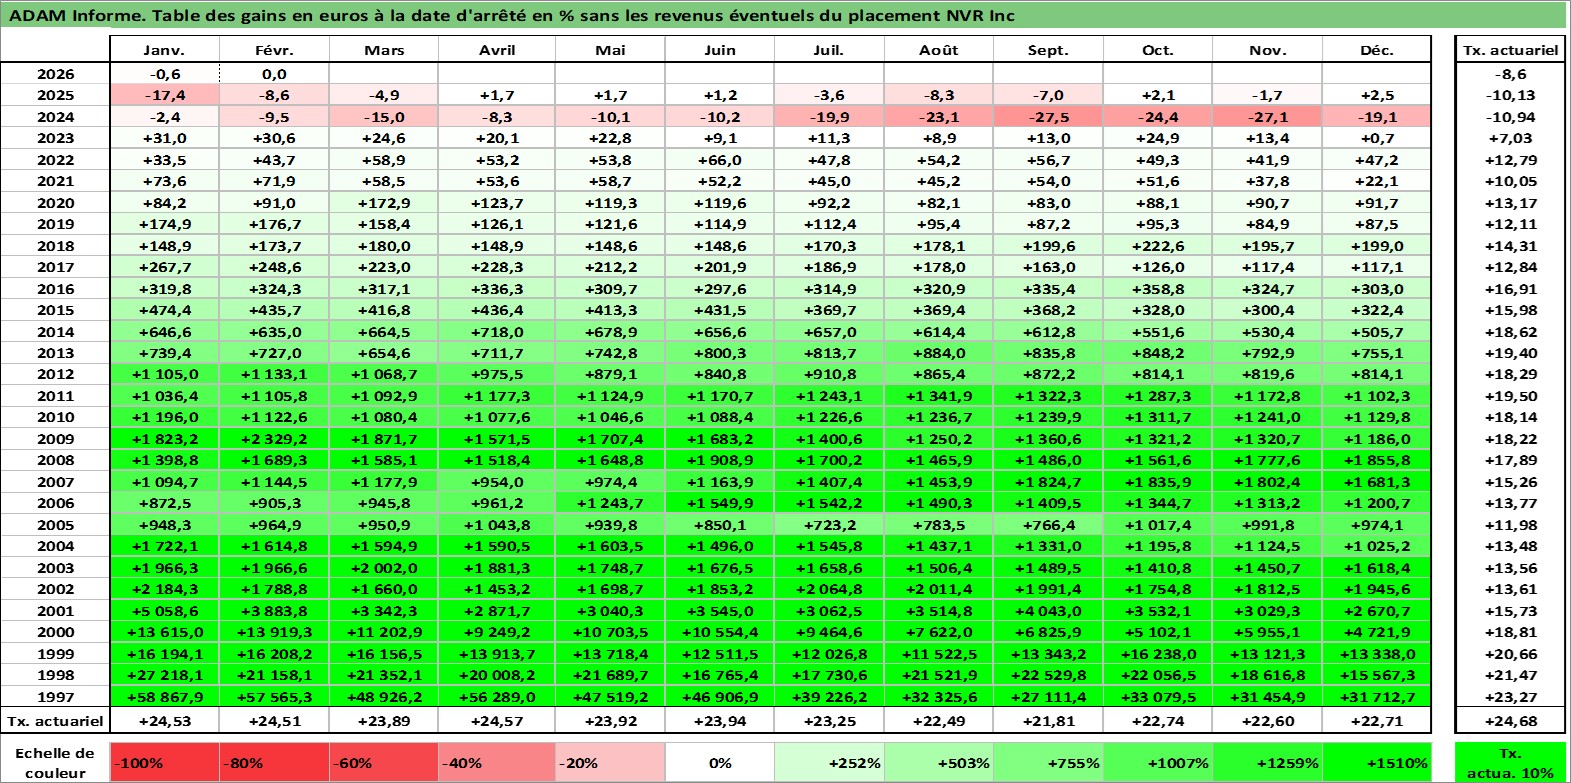1571x783 pixels.
Task: Select the 'Sept.' column header
Action: point(1048,50)
